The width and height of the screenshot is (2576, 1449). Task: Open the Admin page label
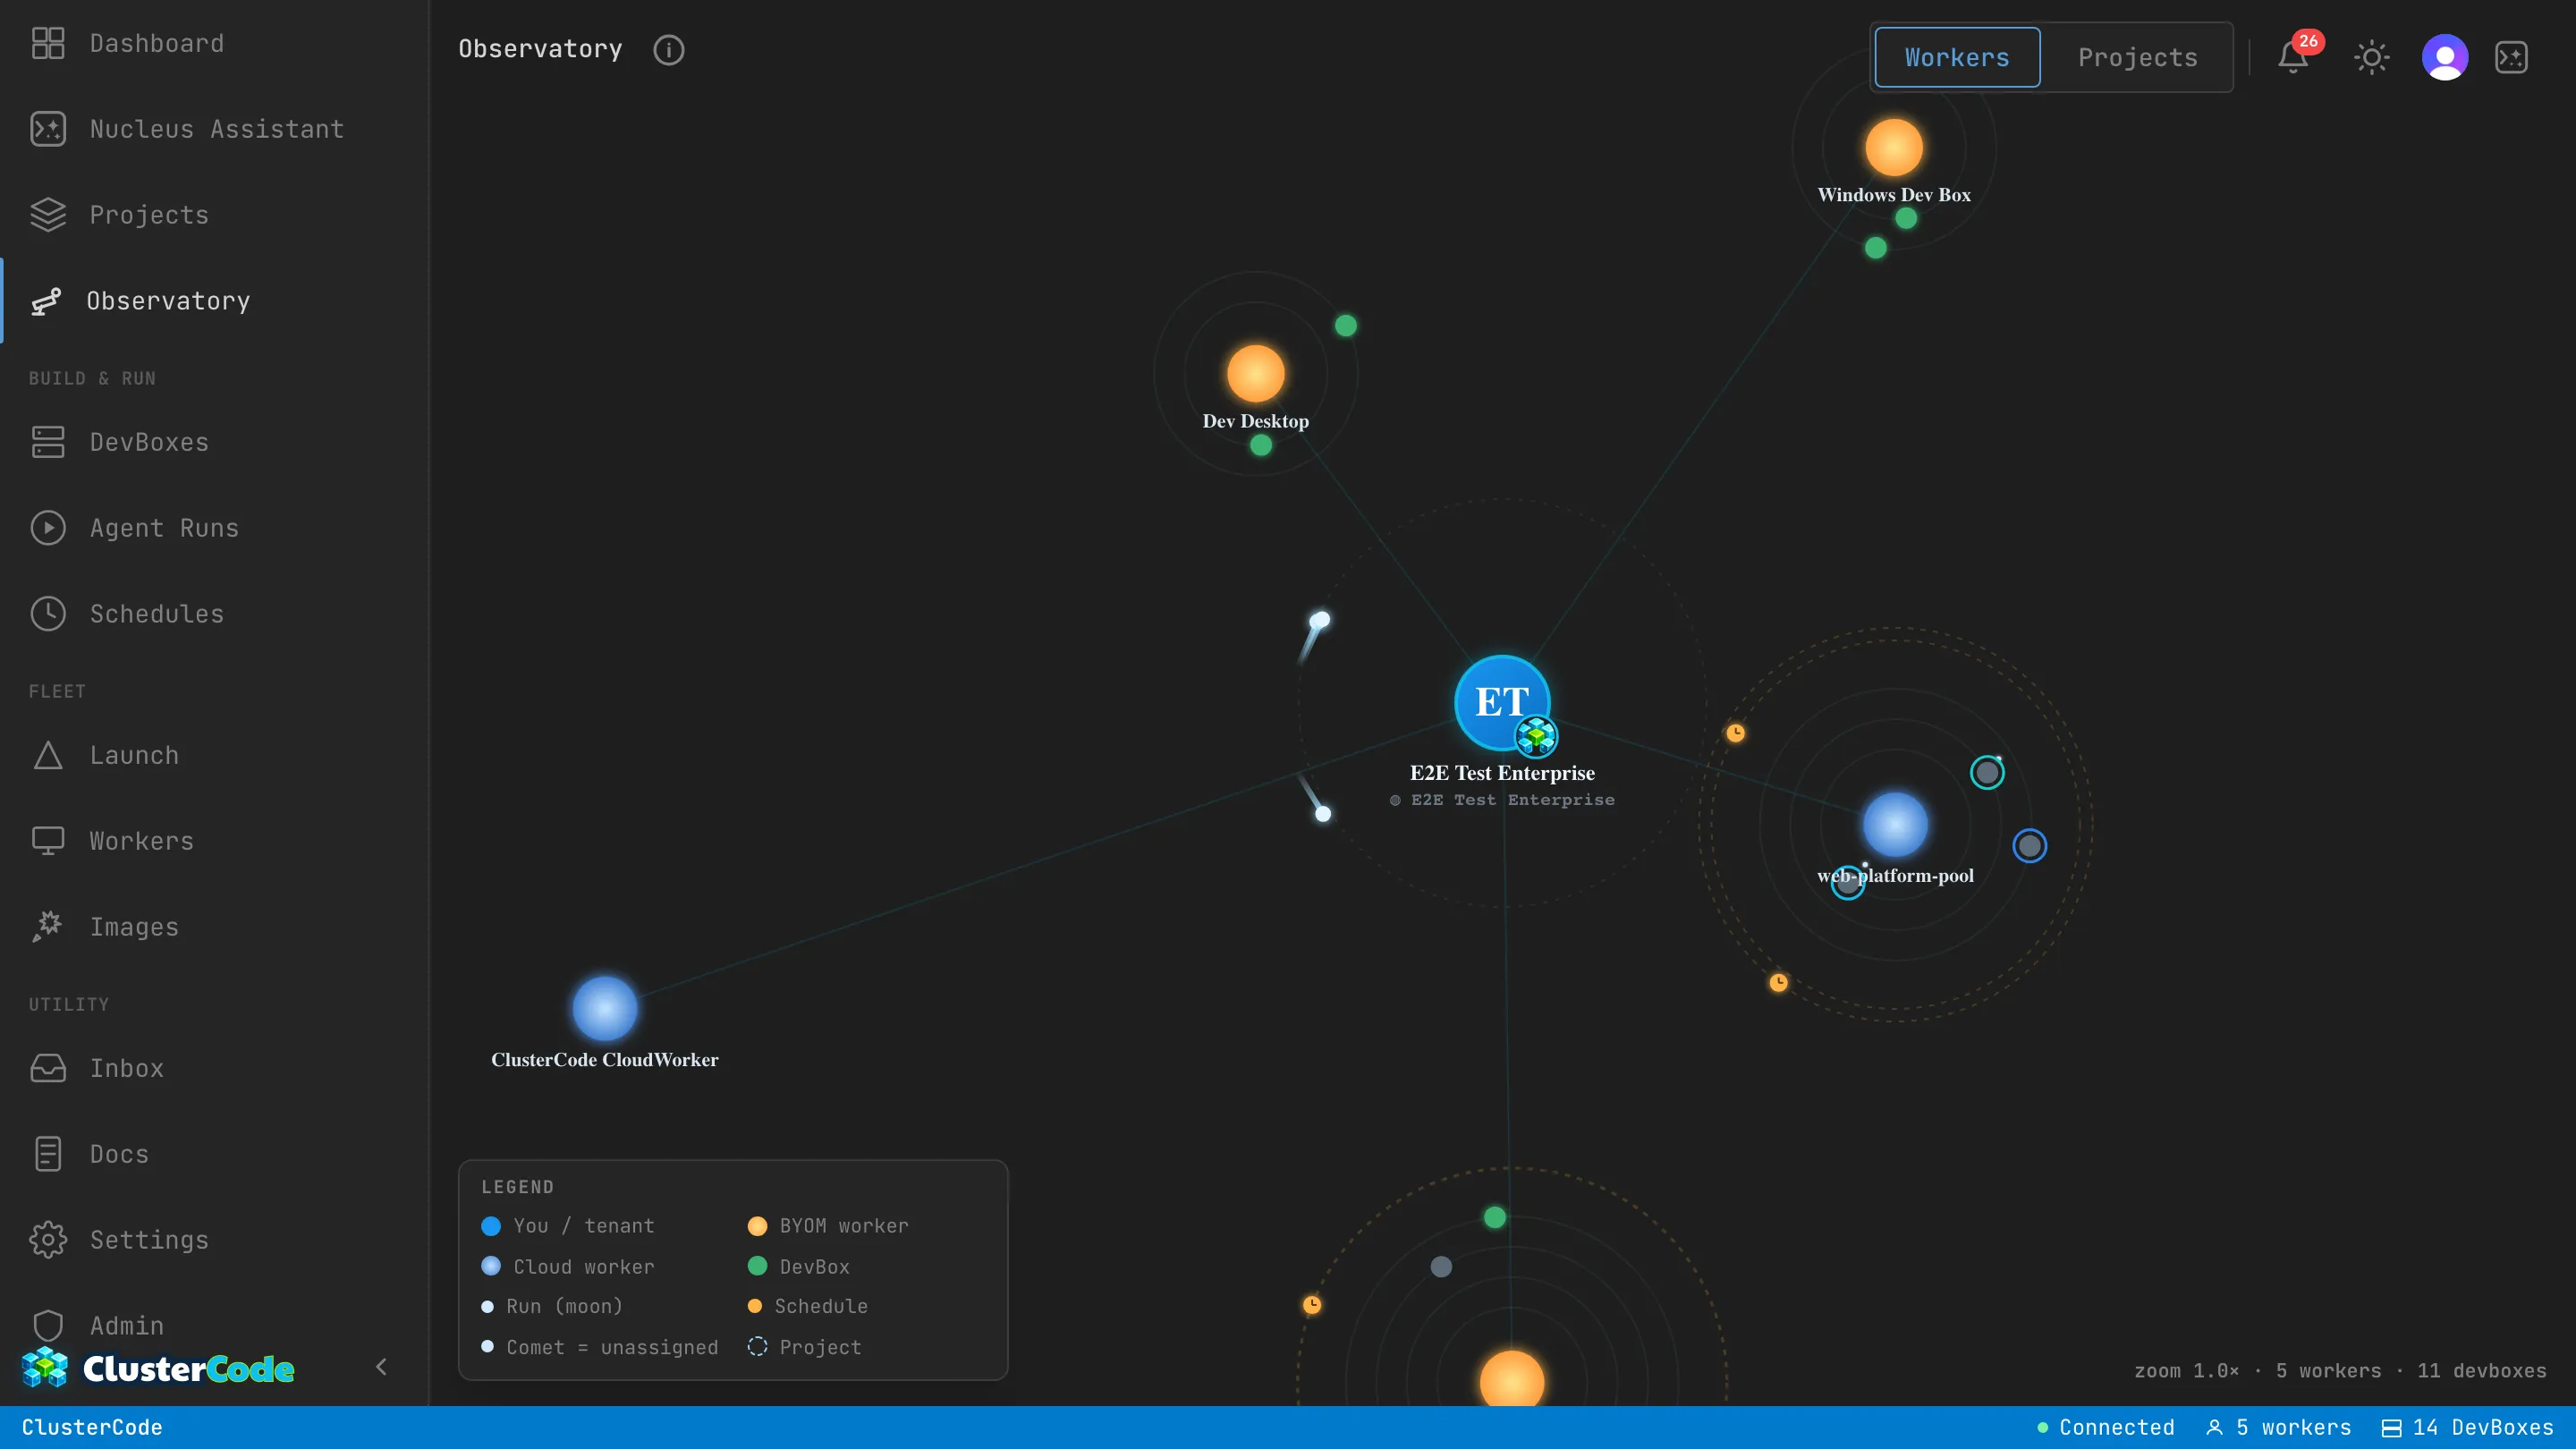click(127, 1326)
